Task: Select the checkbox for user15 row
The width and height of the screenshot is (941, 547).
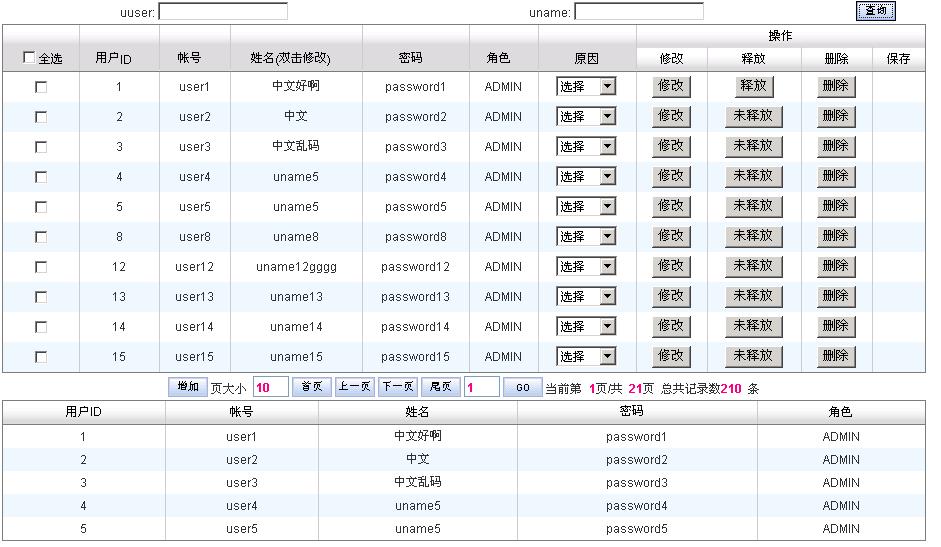Action: [41, 357]
